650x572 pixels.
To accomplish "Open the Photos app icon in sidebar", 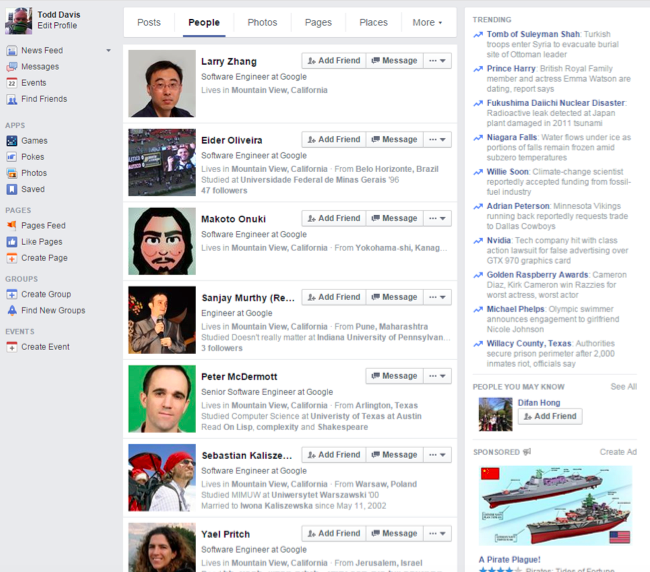I will click(x=12, y=173).
